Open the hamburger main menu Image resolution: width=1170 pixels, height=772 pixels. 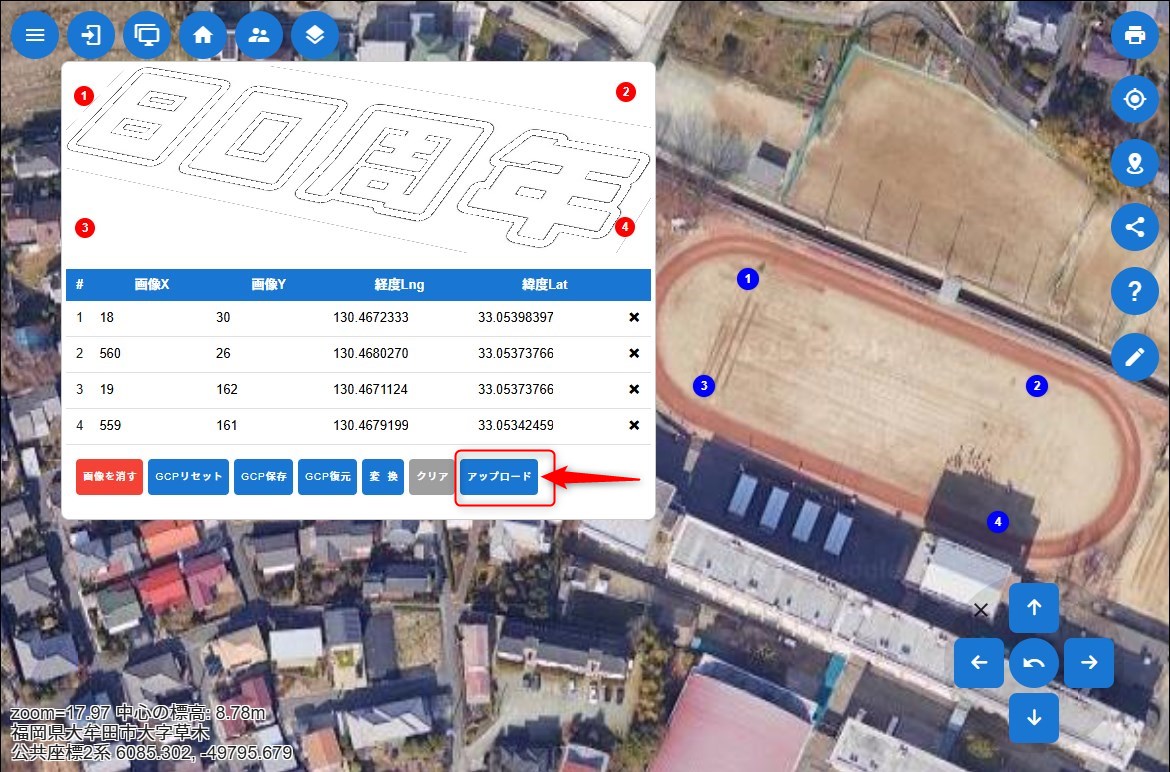pyautogui.click(x=35, y=35)
